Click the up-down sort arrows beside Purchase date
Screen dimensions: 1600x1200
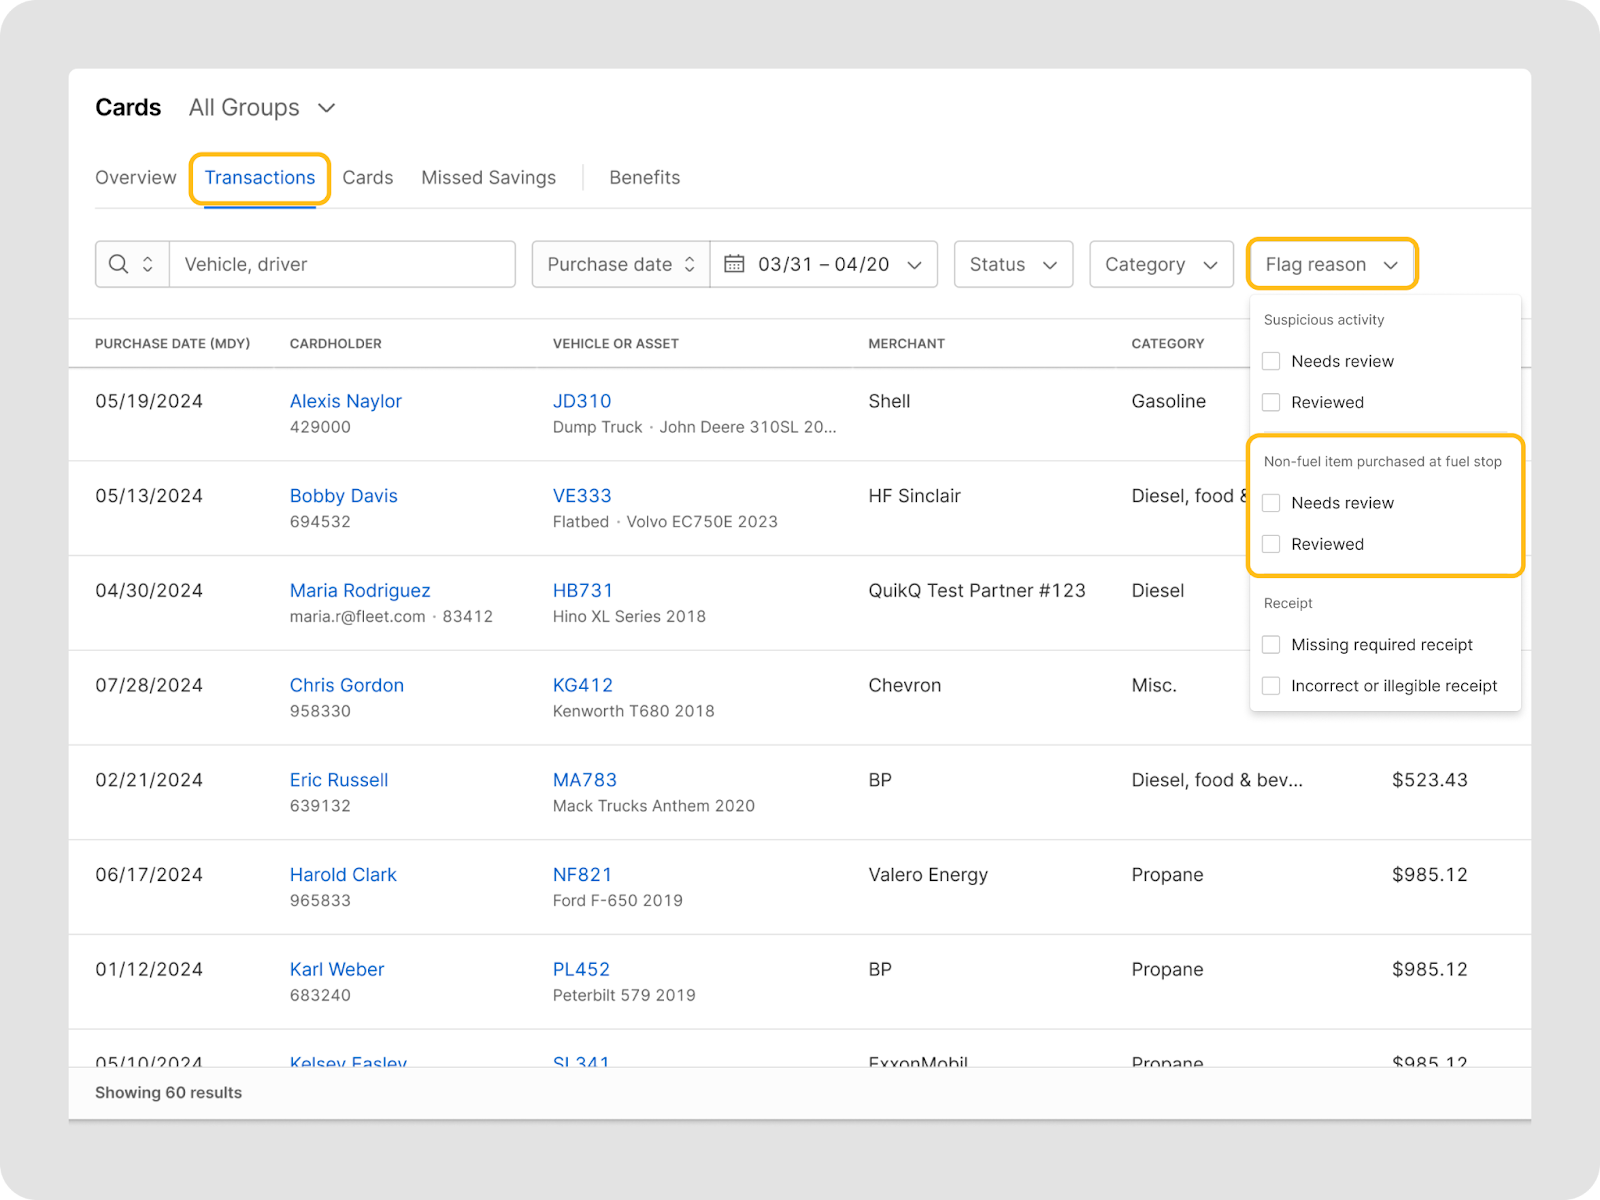(689, 264)
